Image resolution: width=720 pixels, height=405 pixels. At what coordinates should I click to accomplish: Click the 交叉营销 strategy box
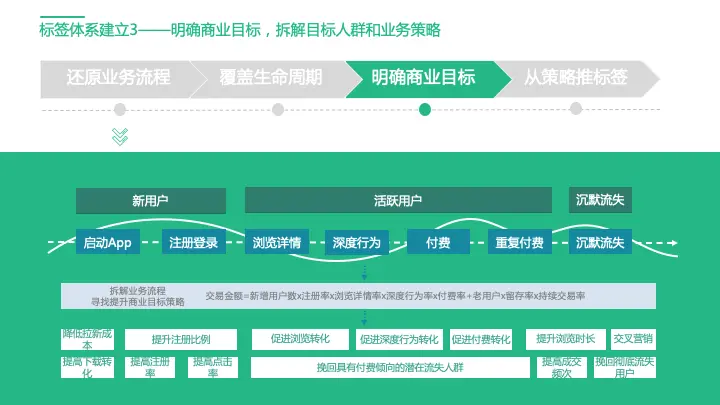pyautogui.click(x=633, y=339)
